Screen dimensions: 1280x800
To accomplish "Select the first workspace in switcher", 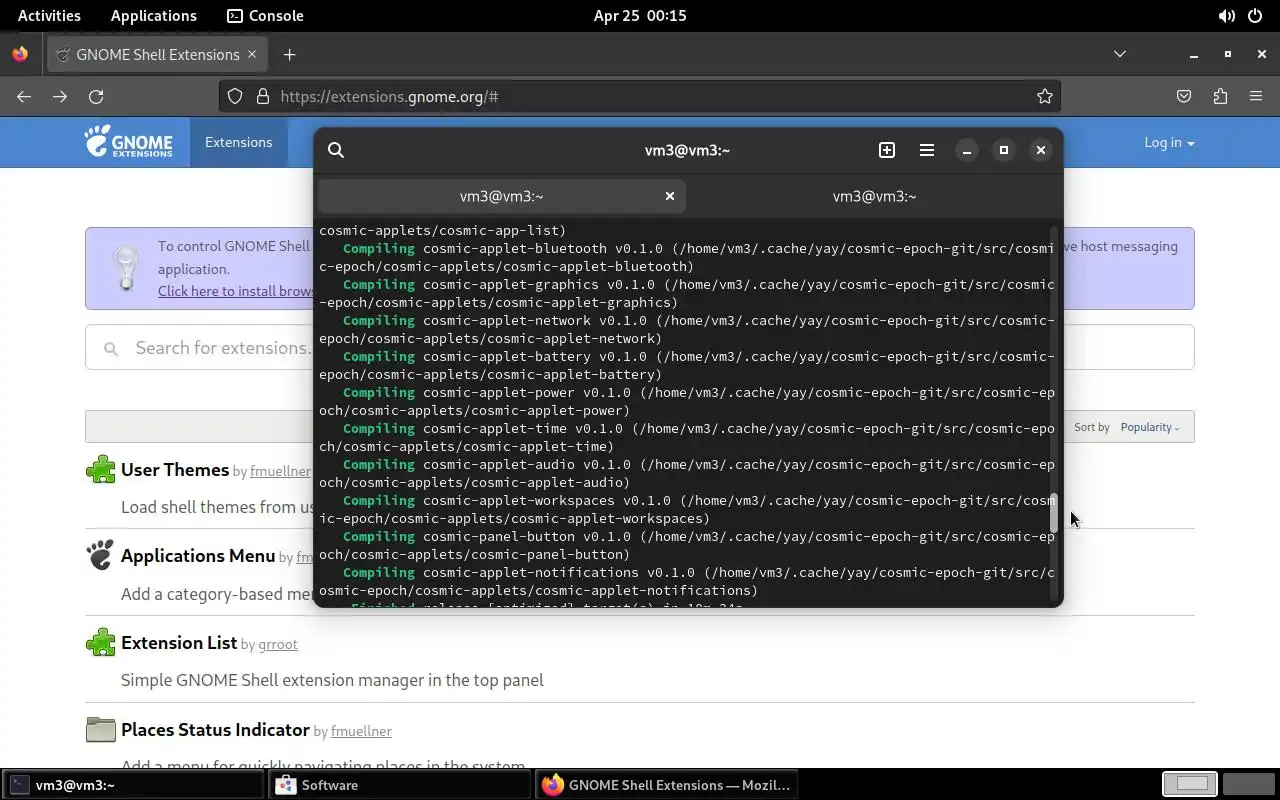I will [x=1190, y=784].
